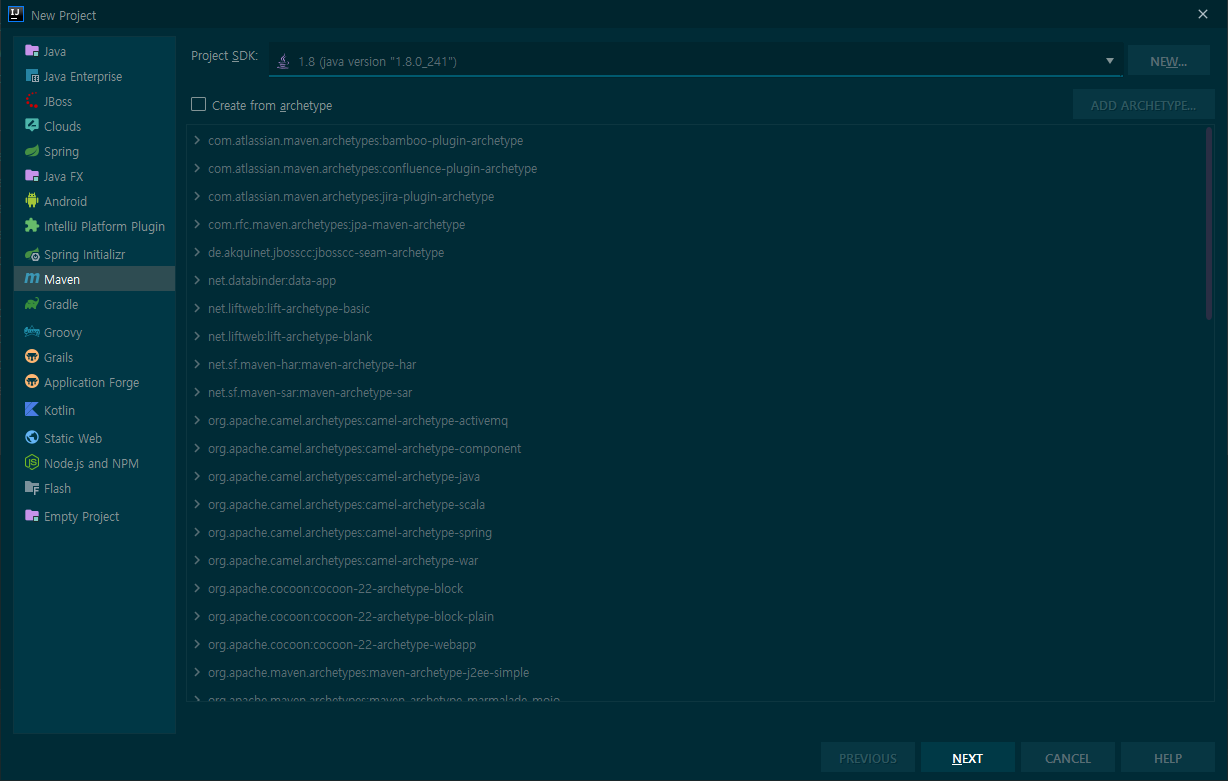Click the Spring Initializr icon
Screen dimensions: 1228x781
tap(32, 254)
